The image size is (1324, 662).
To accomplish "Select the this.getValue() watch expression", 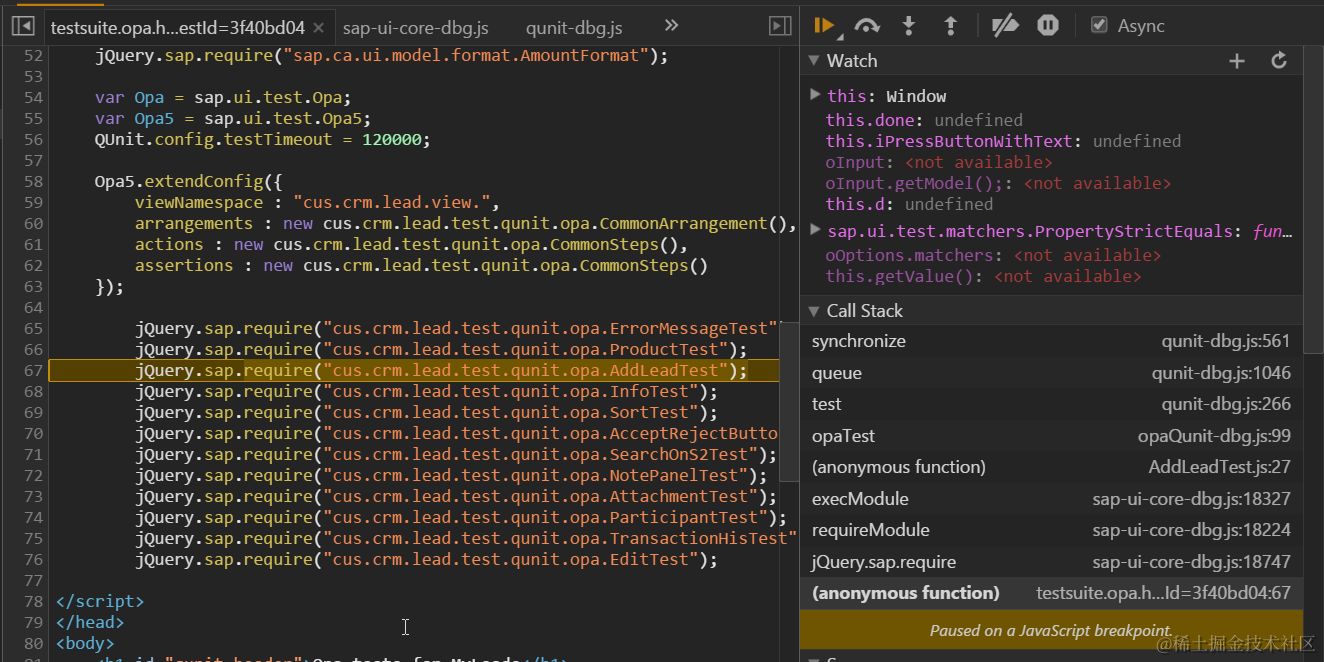I will point(983,276).
